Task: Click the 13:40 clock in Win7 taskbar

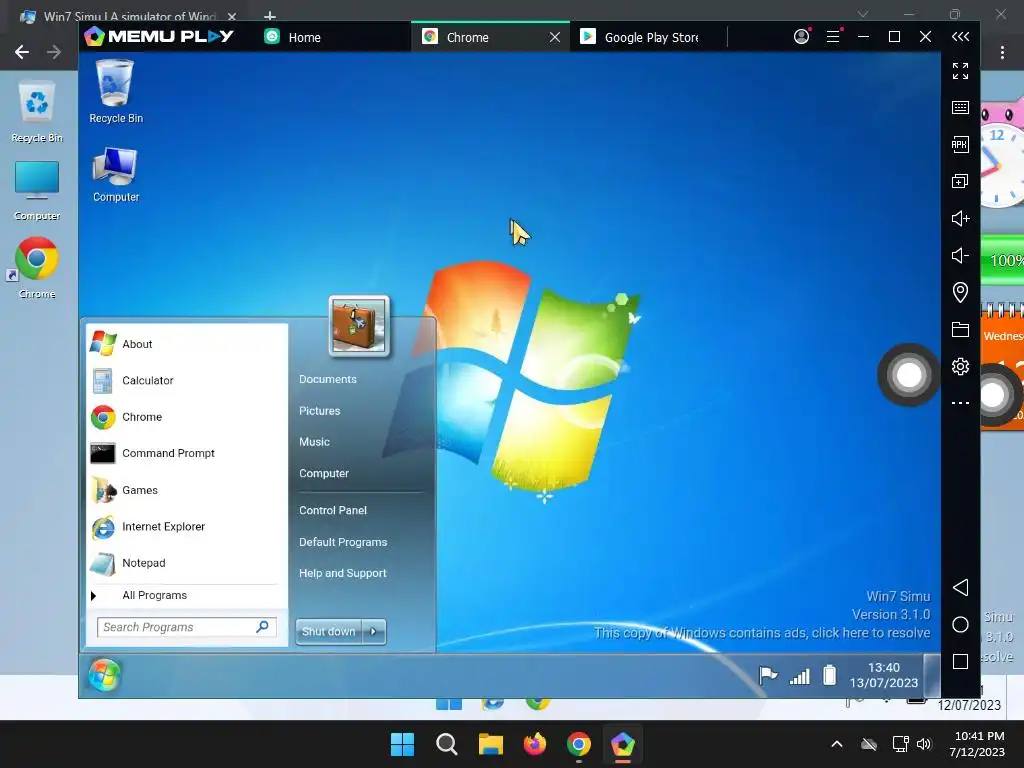Action: [x=884, y=675]
